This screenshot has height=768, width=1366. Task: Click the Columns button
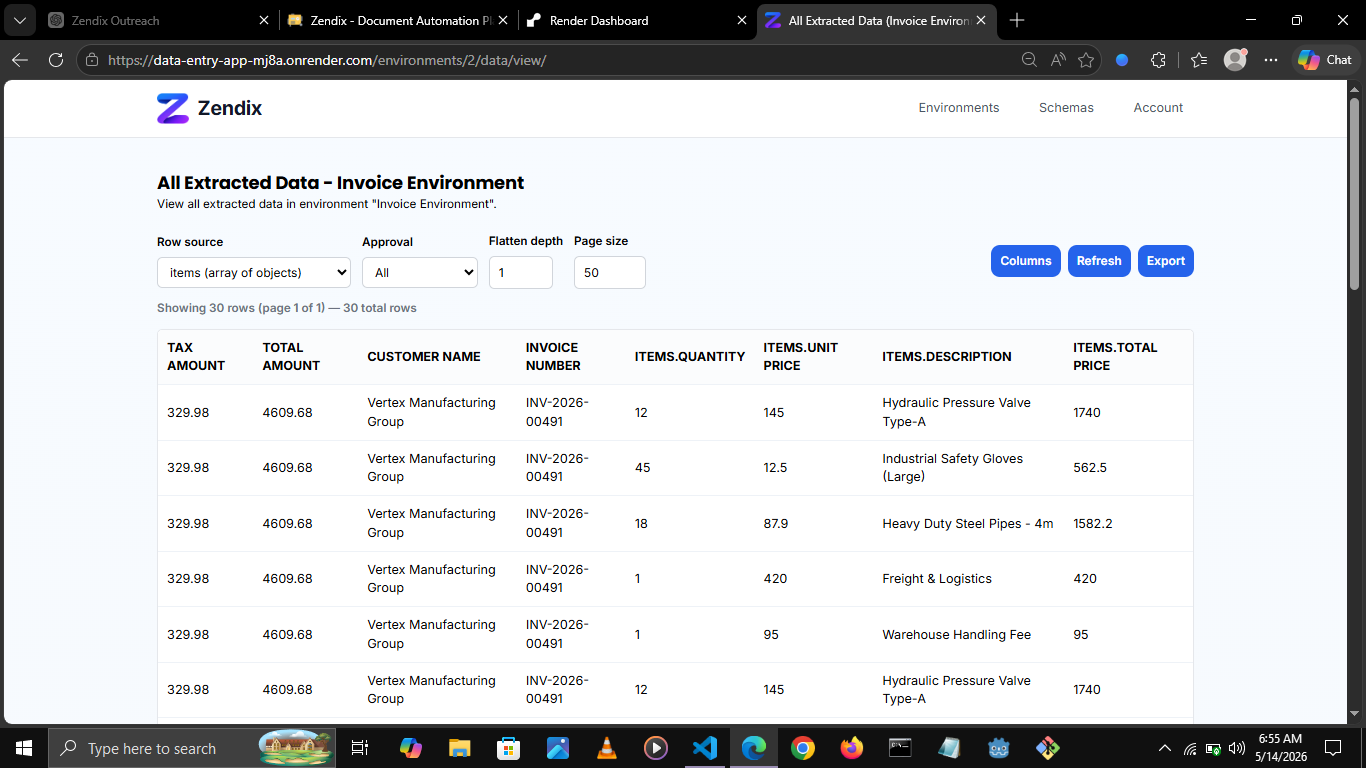(1026, 261)
